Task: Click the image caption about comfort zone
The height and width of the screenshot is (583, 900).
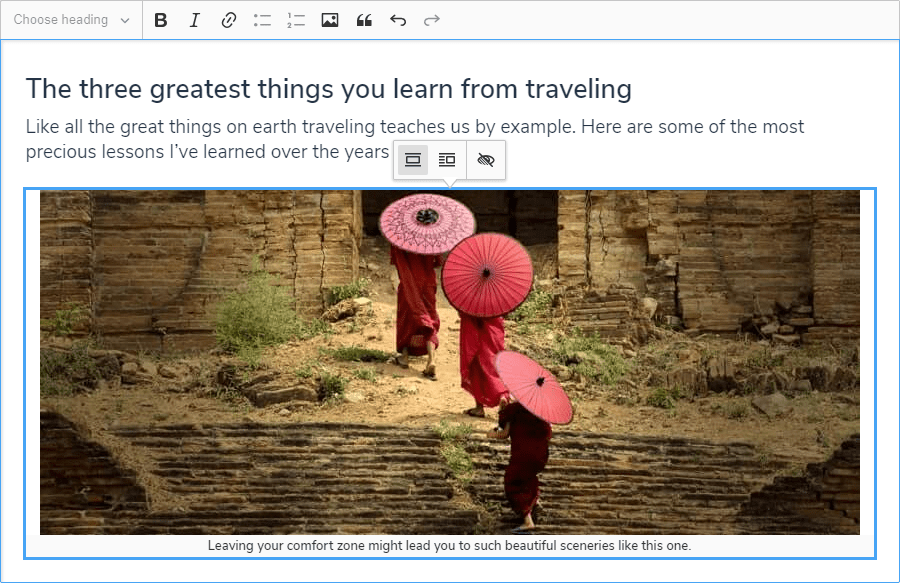Action: [449, 546]
